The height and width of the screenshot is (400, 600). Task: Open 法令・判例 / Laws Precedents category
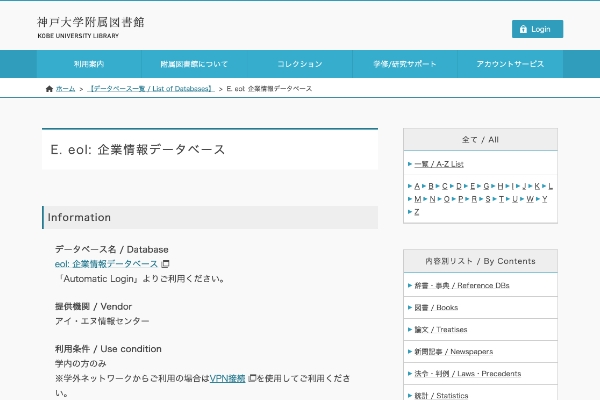[x=468, y=374]
